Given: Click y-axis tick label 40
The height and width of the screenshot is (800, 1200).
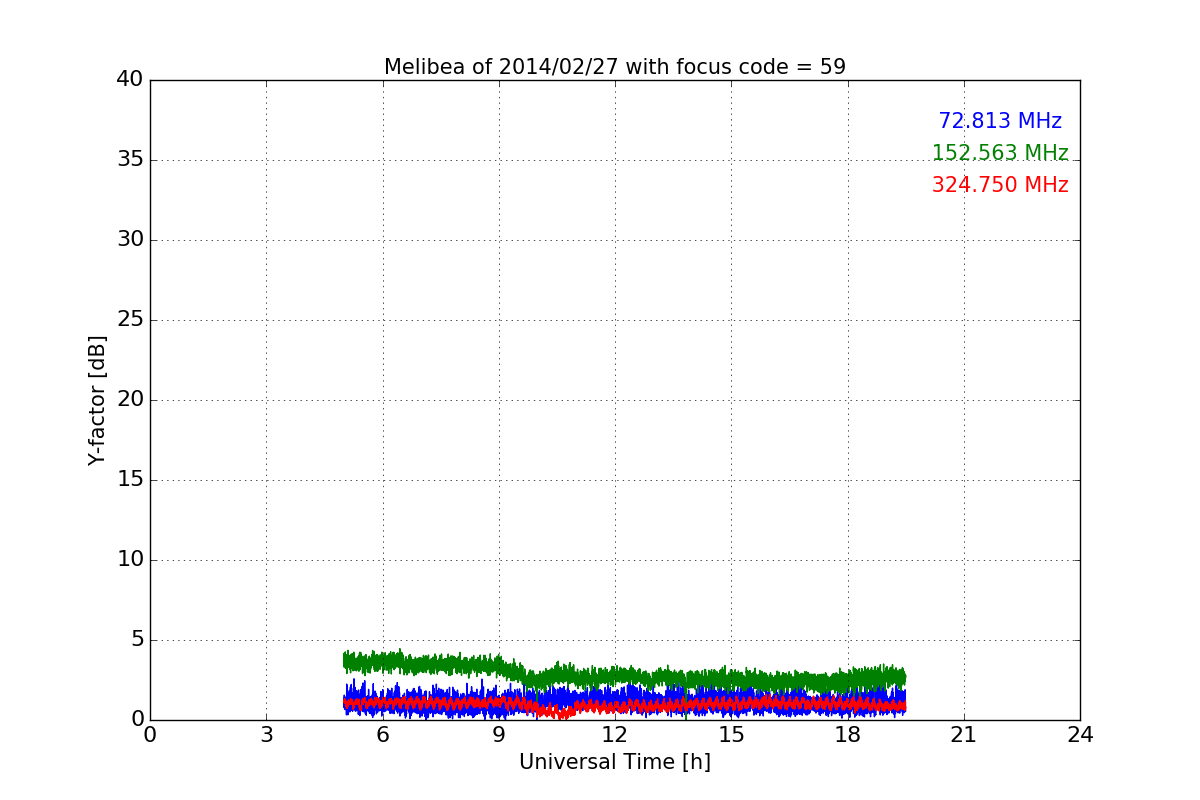Looking at the screenshot, I should point(130,79).
